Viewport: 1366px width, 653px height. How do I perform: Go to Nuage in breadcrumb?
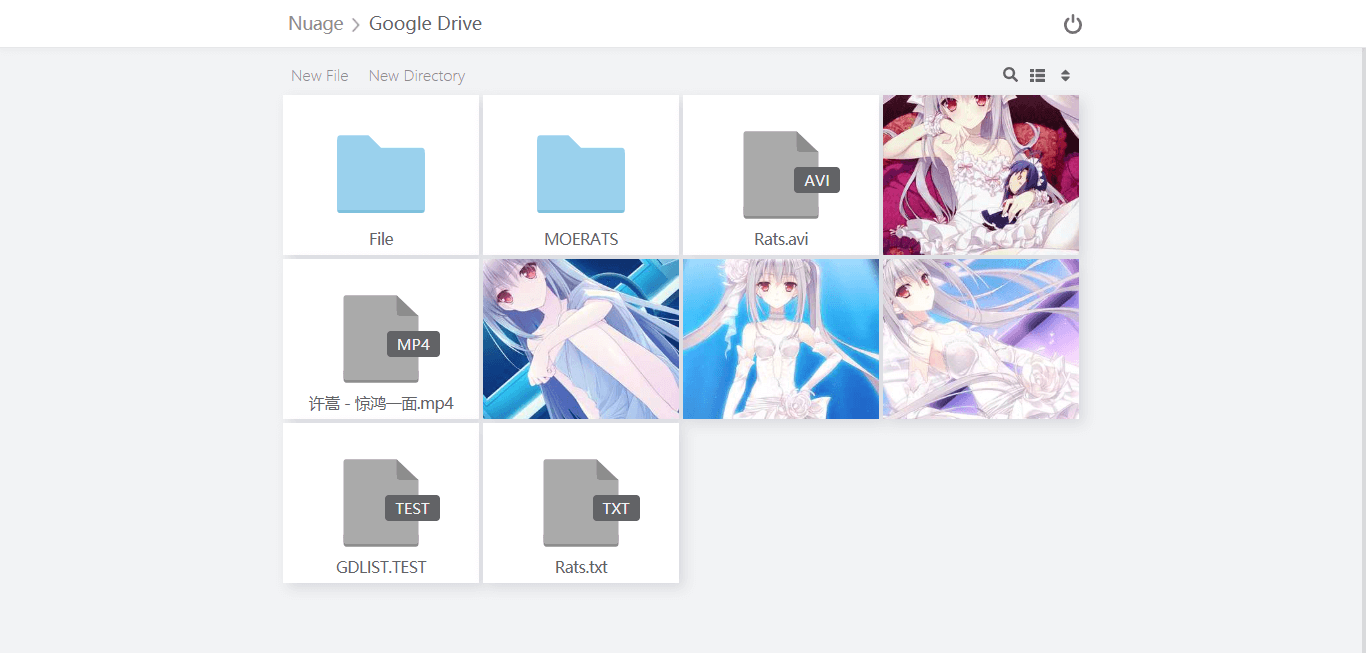316,24
